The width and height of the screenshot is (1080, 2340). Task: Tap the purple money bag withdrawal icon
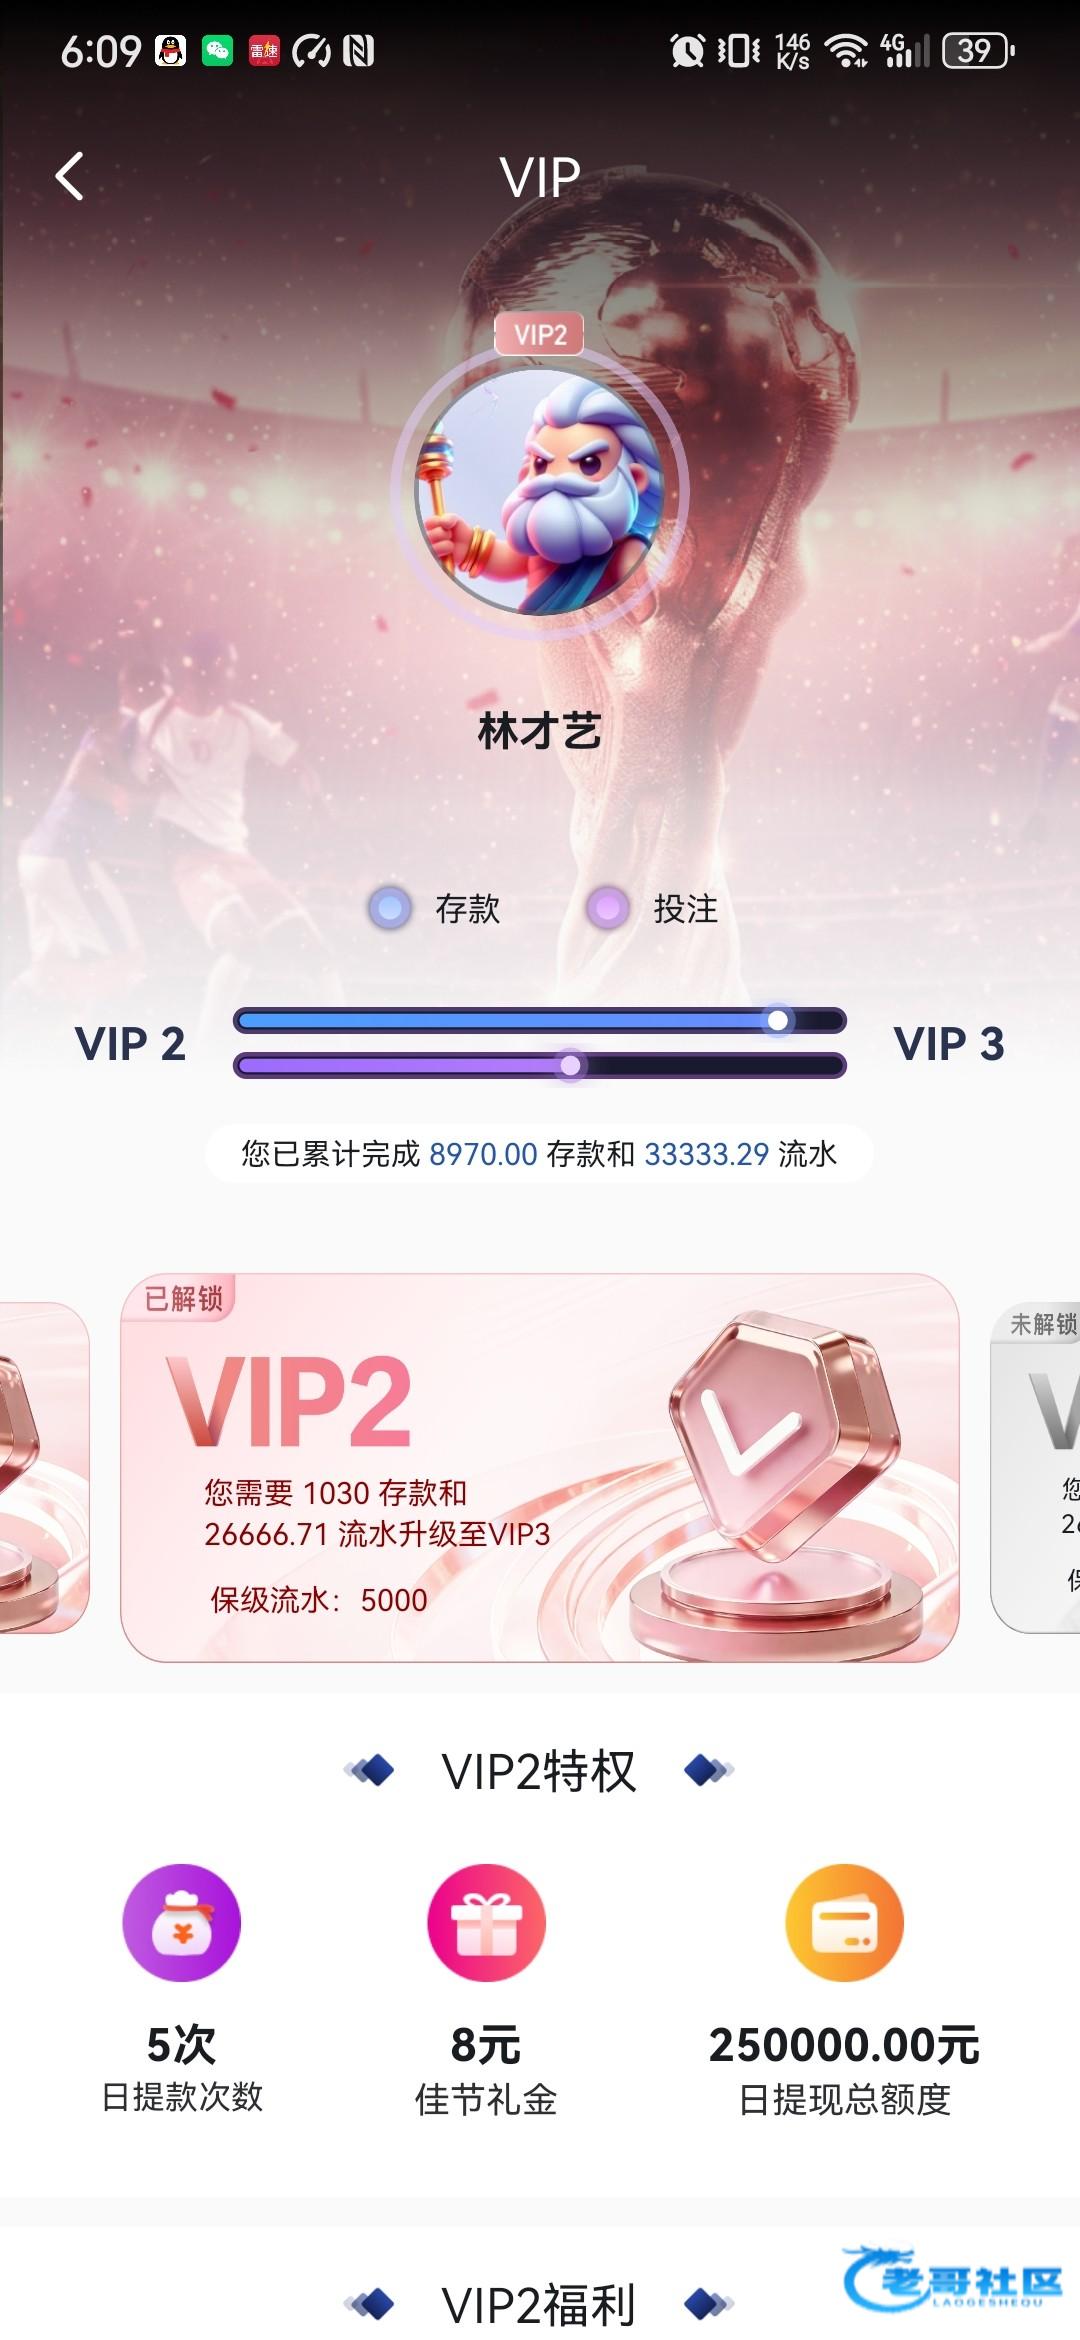[x=182, y=1922]
